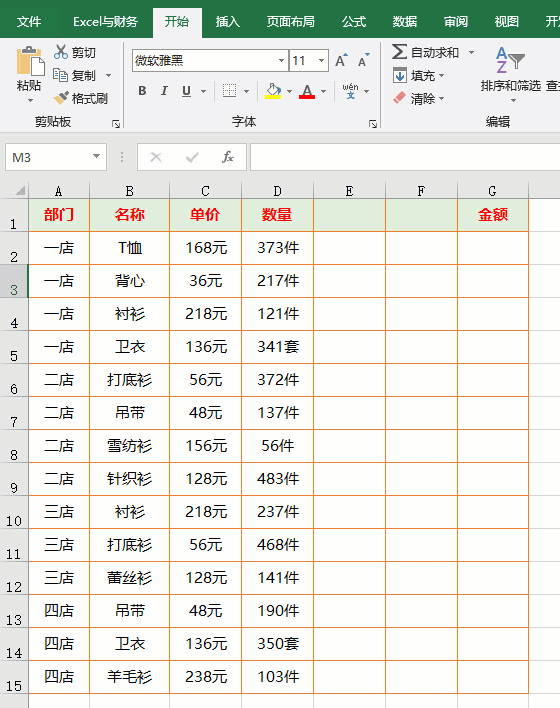
Task: Click header cell 部门
Action: click(x=59, y=215)
